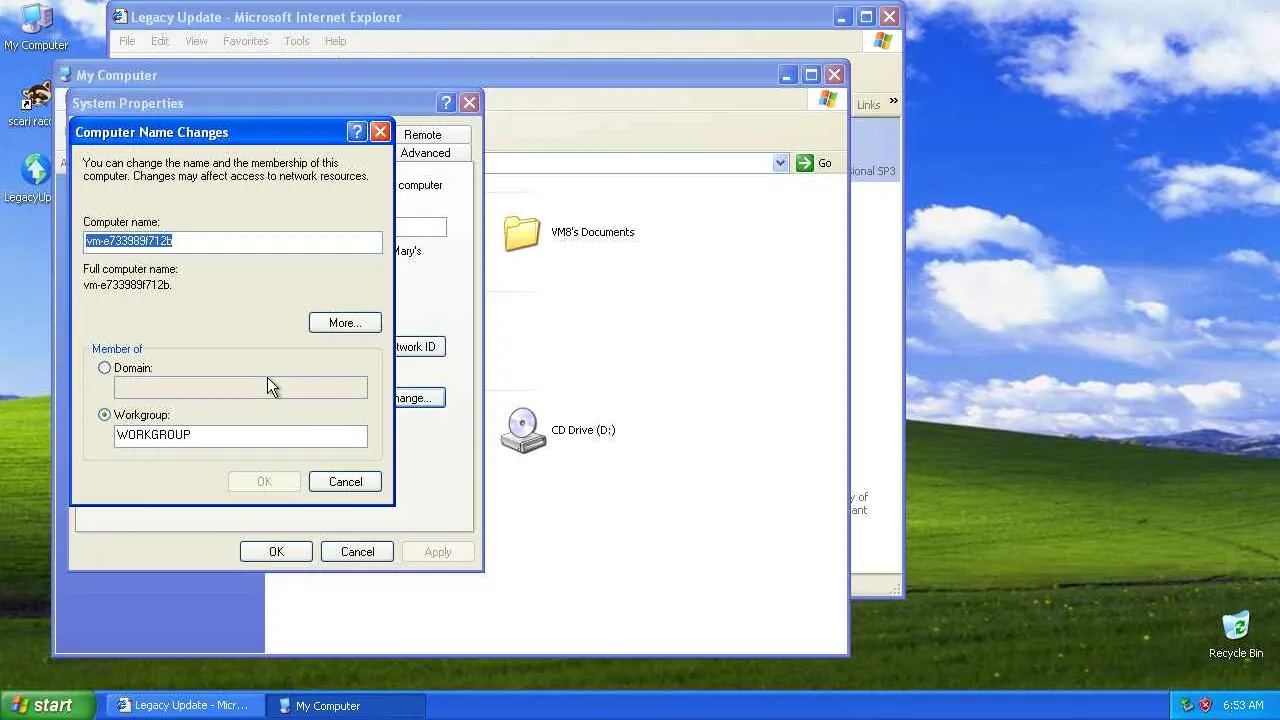This screenshot has height=720, width=1280.
Task: Click the Internet Explorer title bar icon
Action: click(x=121, y=17)
